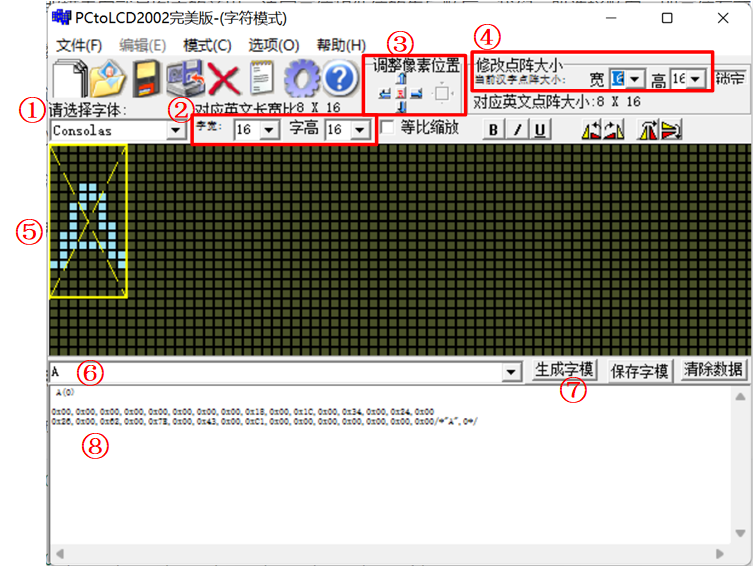Open the 字宽 value dropdown

click(x=269, y=130)
